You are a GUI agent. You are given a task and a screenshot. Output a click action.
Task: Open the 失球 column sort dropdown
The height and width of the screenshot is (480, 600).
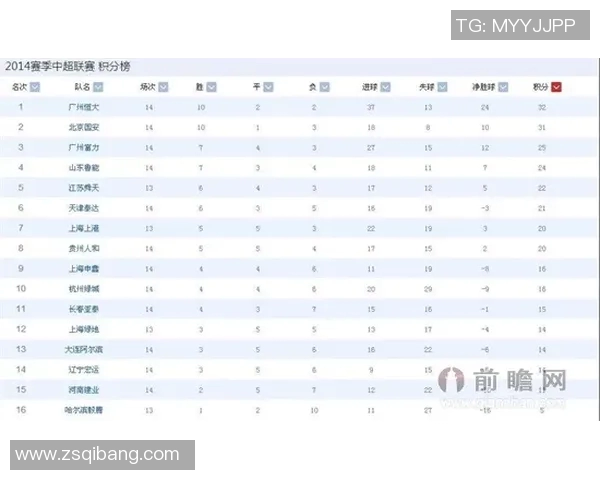pos(442,87)
